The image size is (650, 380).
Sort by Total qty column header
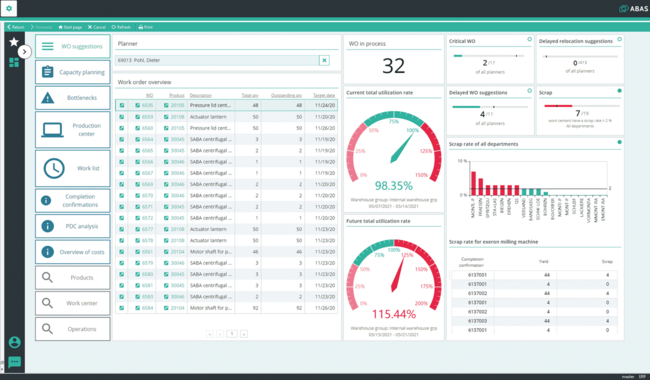point(250,95)
